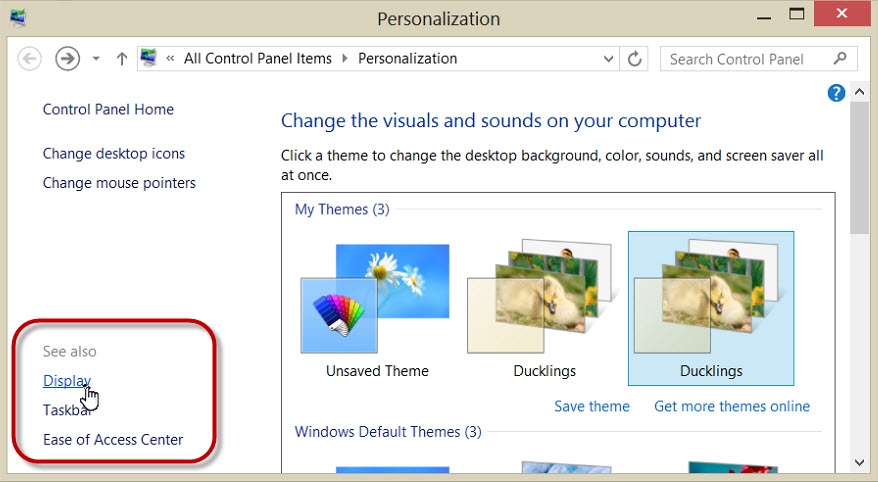Click in the Search Control Panel field

(745, 59)
